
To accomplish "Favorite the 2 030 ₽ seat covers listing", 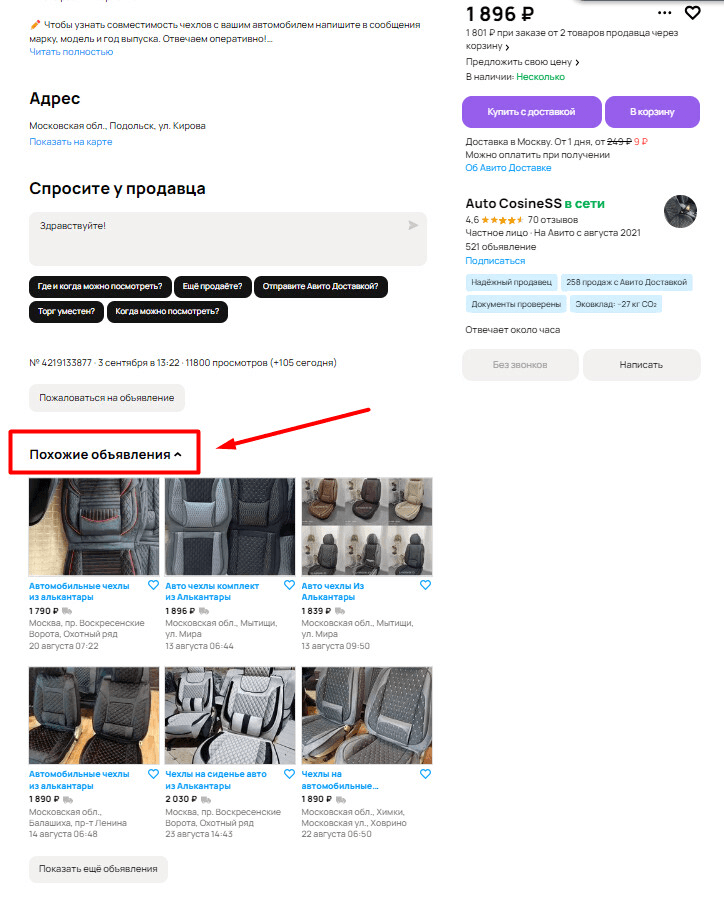I will click(x=289, y=774).
